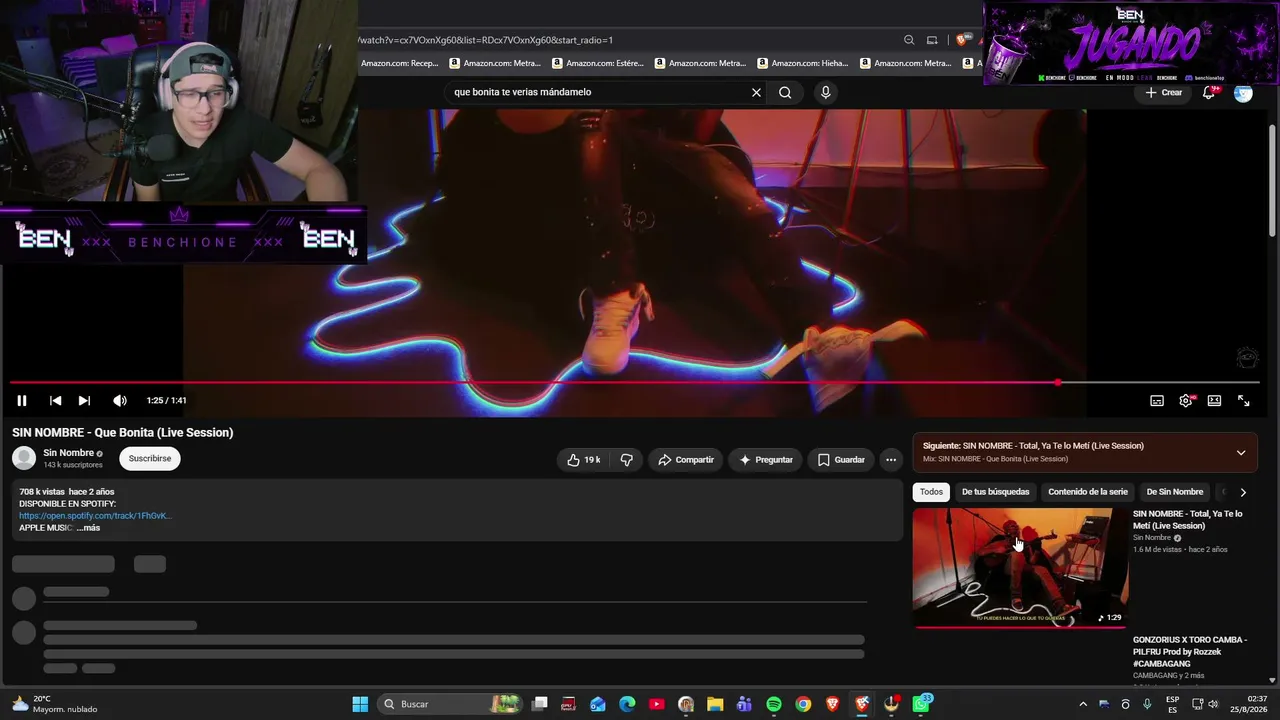
Task: Open the Windows Start menu
Action: point(360,704)
